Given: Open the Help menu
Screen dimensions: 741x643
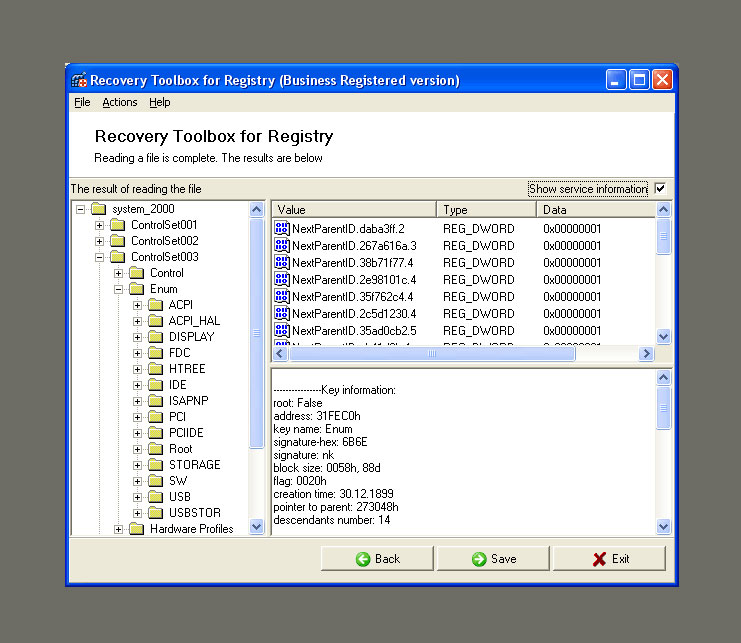Looking at the screenshot, I should (x=160, y=102).
